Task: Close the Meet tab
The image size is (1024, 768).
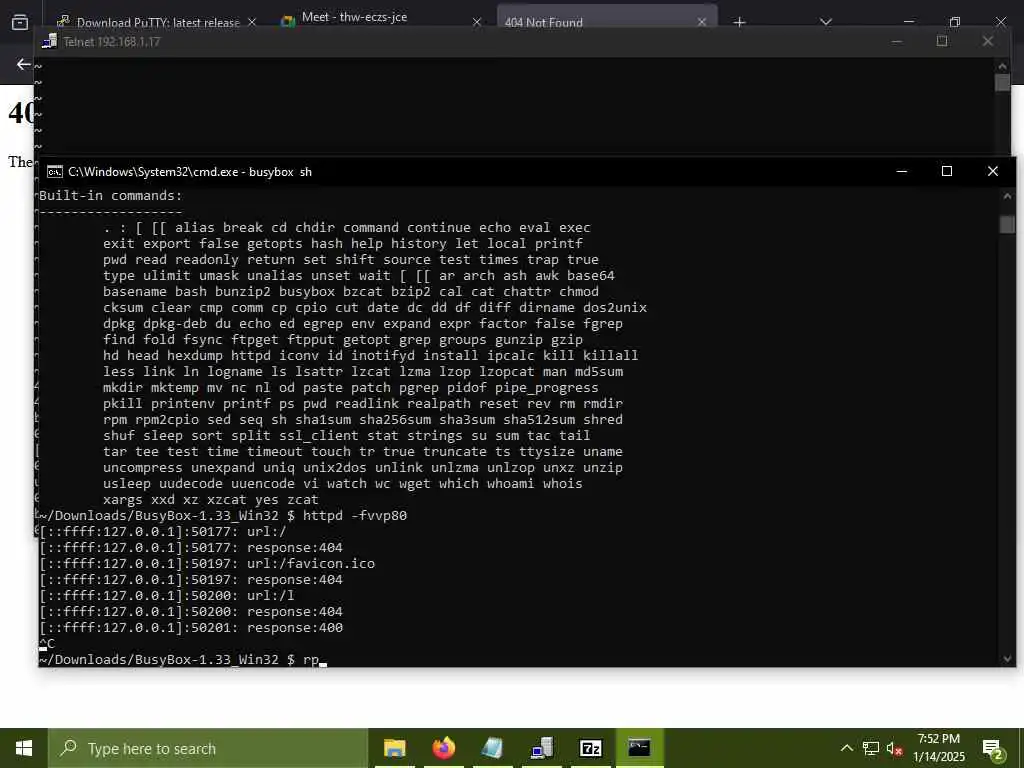Action: coord(477,22)
